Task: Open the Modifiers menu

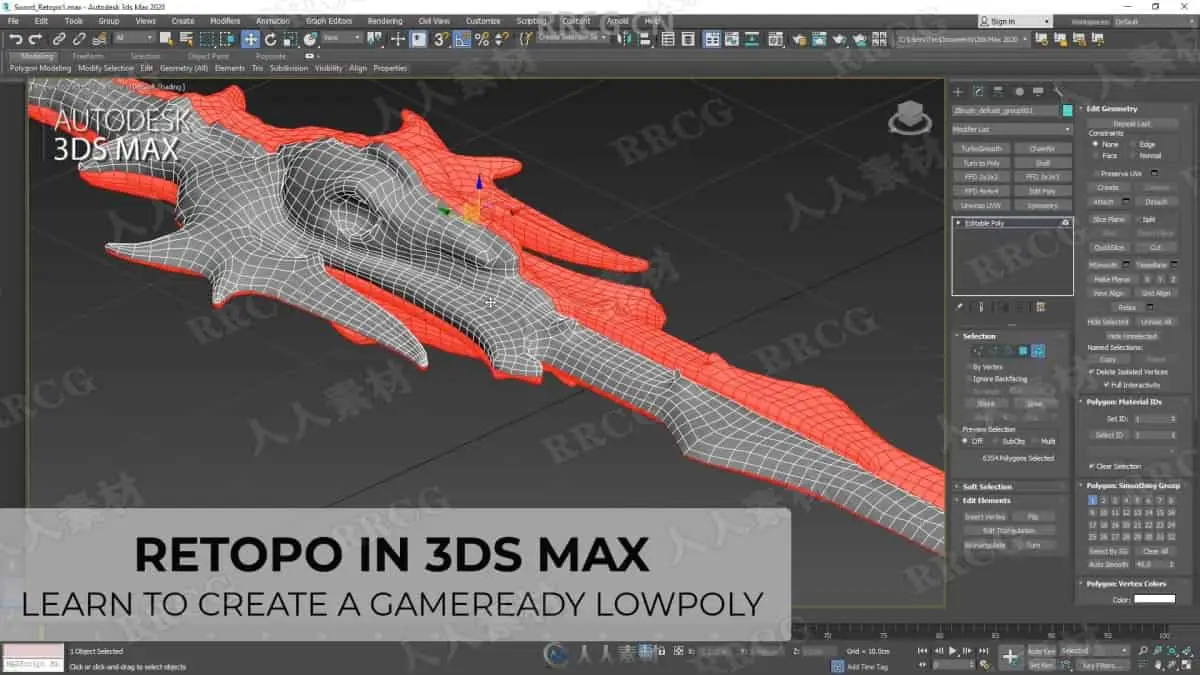Action: pos(225,21)
